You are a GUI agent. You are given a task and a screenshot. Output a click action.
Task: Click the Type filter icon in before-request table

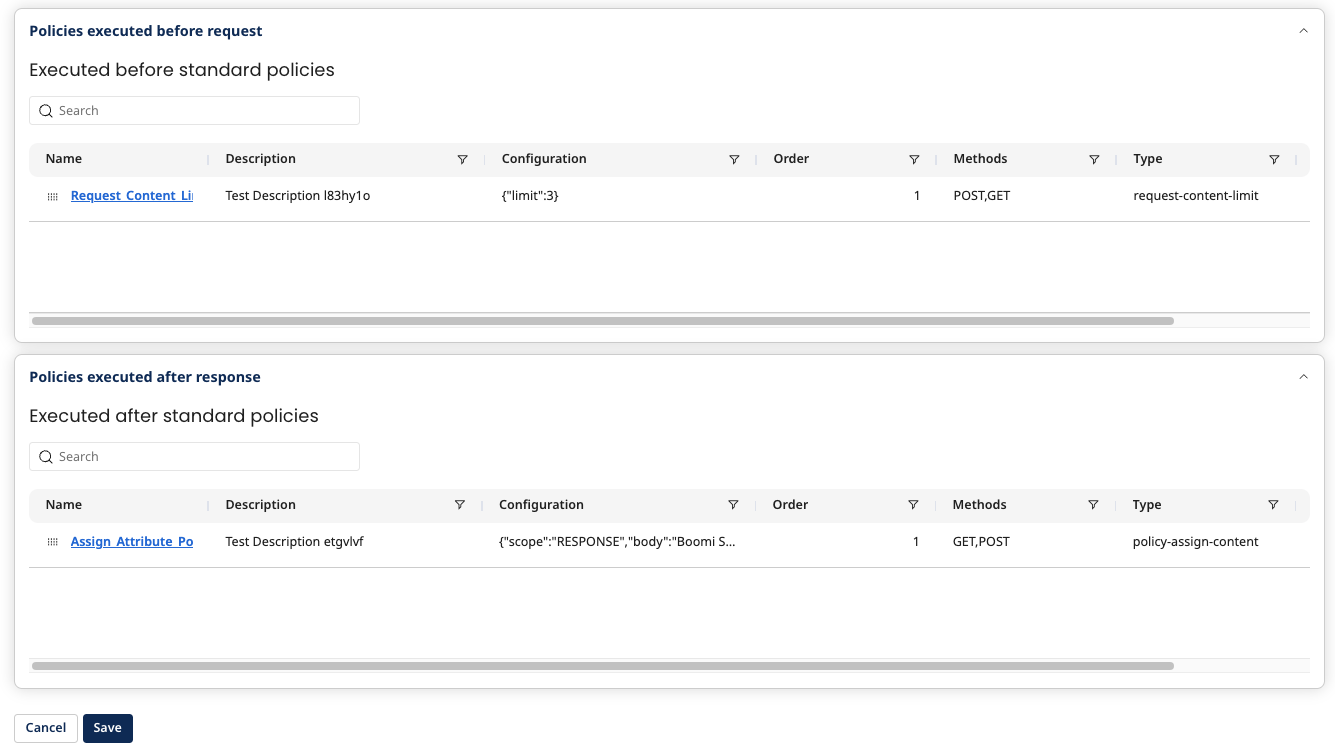[x=1274, y=159]
